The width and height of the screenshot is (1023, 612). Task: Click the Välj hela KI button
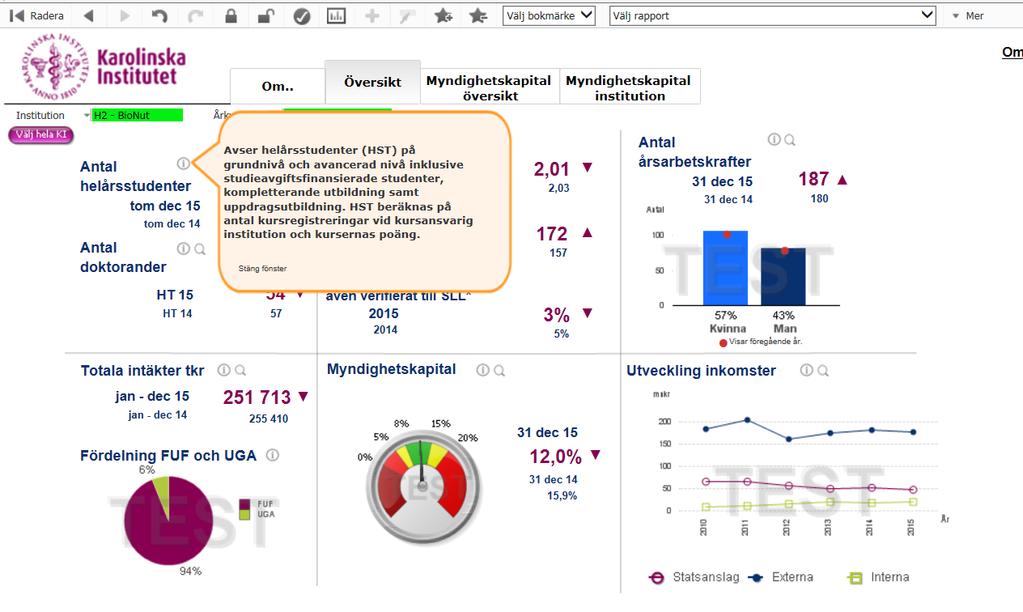[41, 134]
